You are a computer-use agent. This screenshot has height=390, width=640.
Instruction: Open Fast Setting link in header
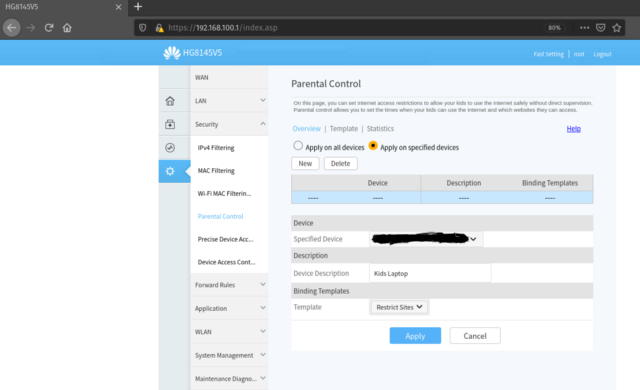tap(548, 54)
